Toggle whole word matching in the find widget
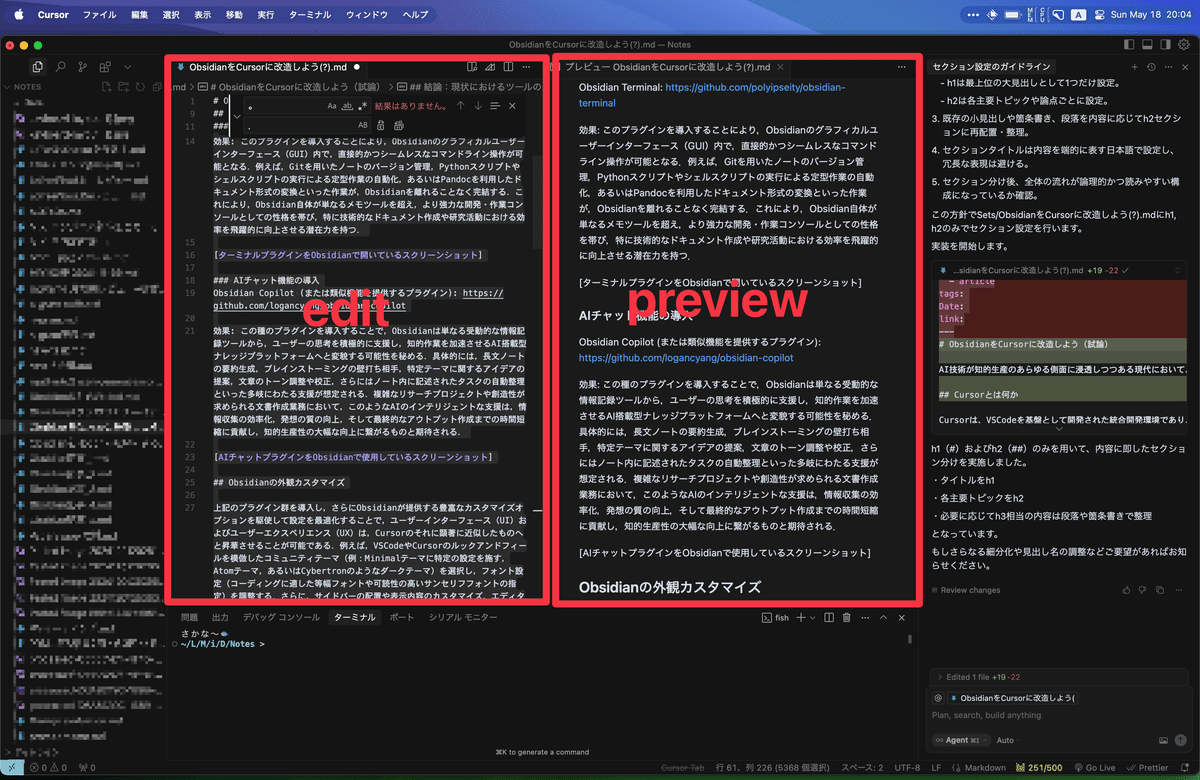Viewport: 1200px width, 780px height. pos(348,106)
